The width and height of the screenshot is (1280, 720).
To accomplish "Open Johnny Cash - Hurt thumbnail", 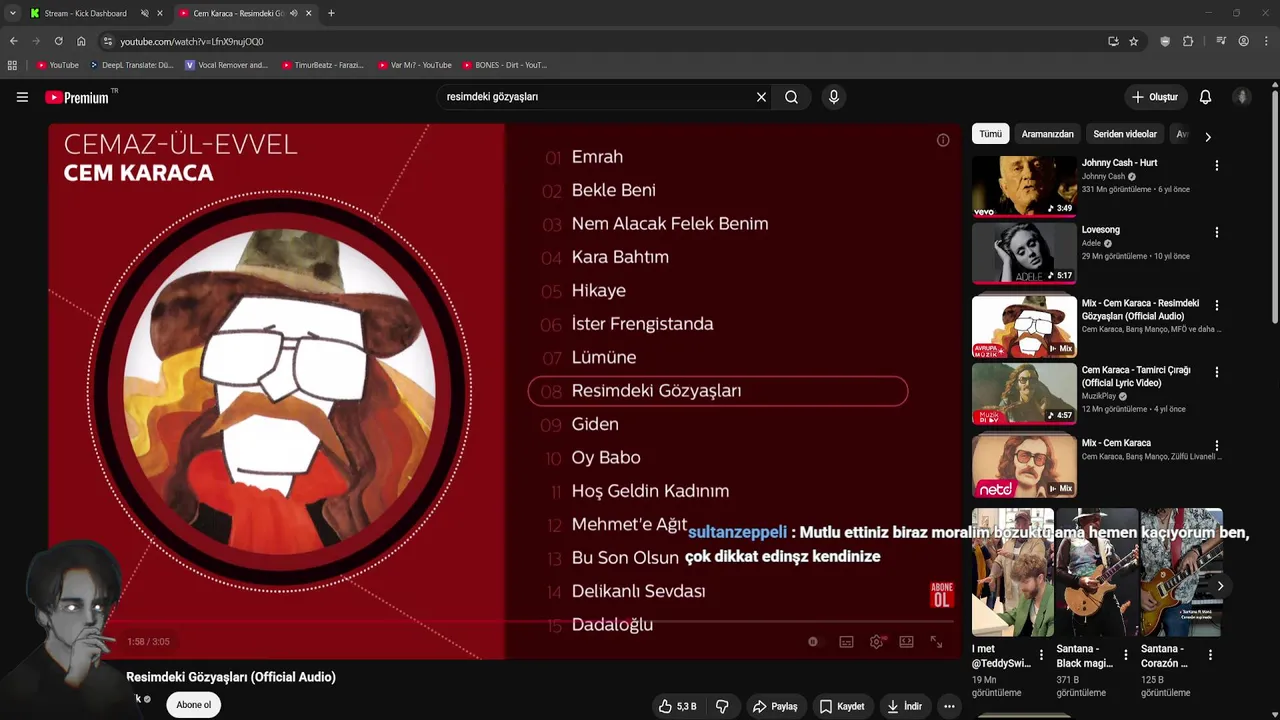I will 1024,186.
